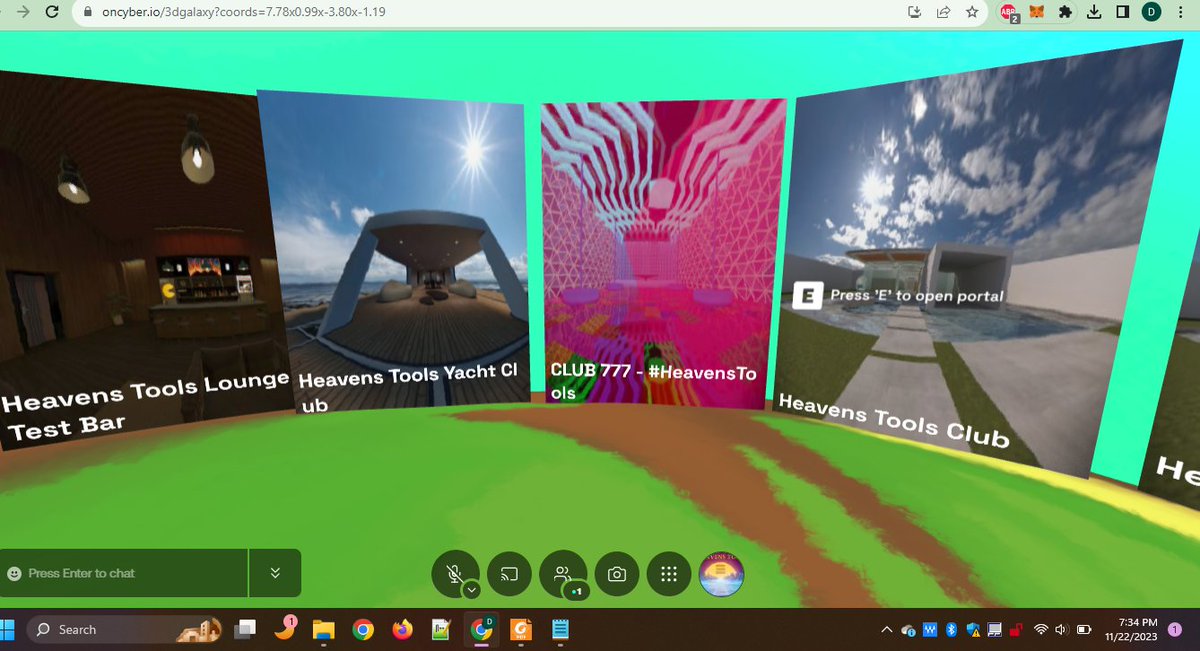Open Google Chrome from the taskbar
Screen dimensions: 1200x651
click(363, 630)
